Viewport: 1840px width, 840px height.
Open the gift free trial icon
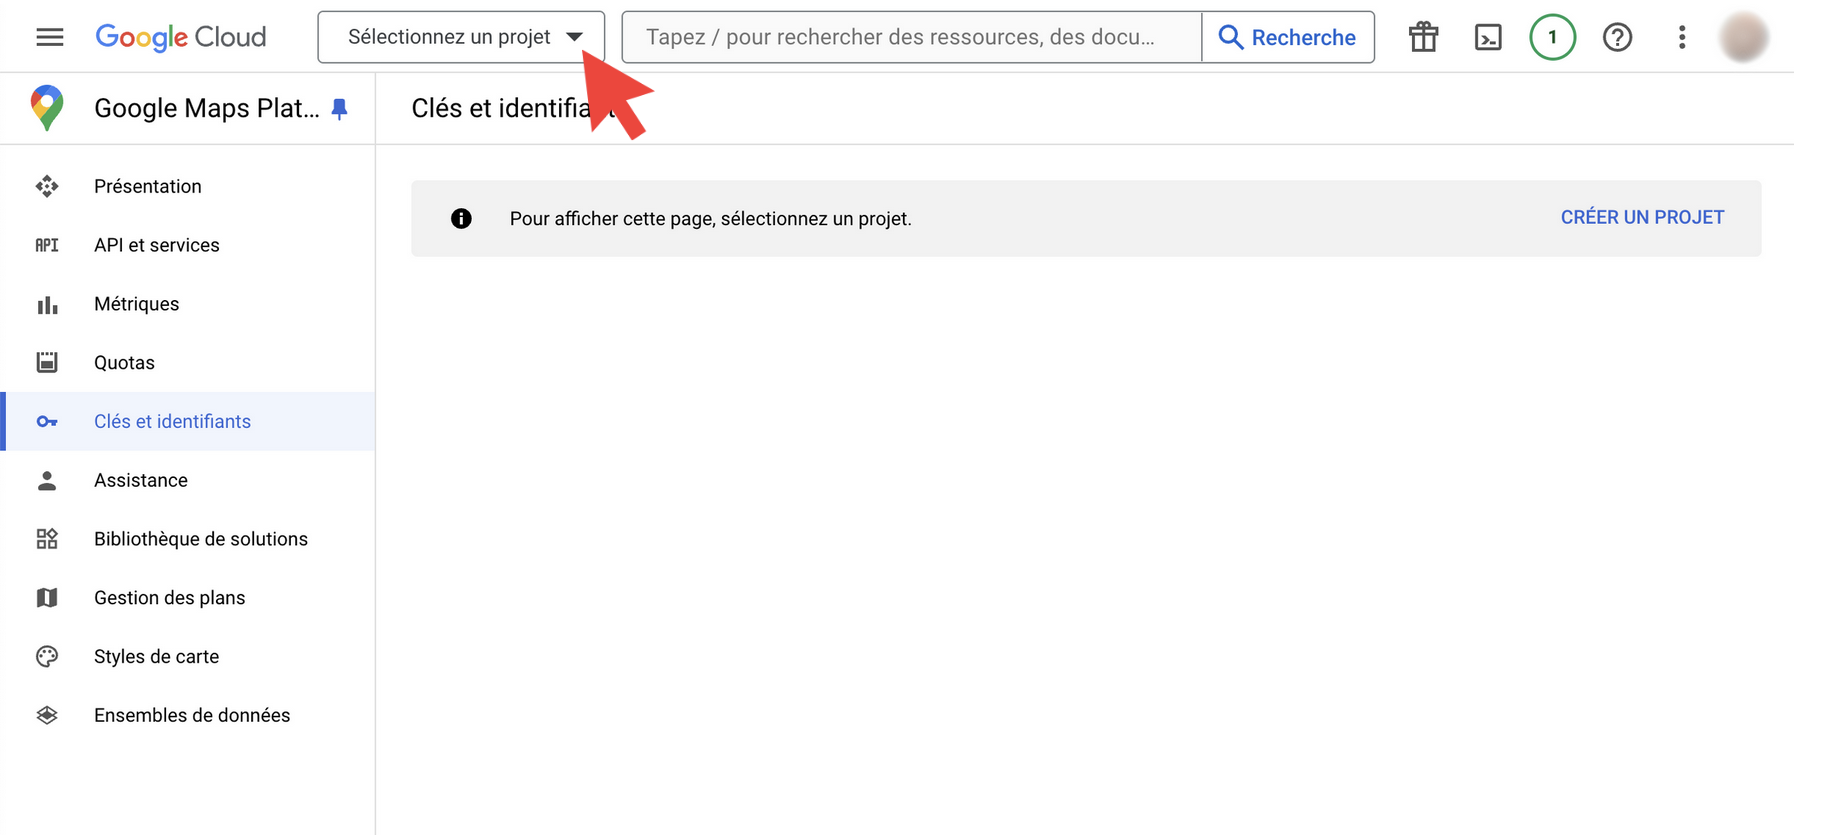pyautogui.click(x=1423, y=37)
